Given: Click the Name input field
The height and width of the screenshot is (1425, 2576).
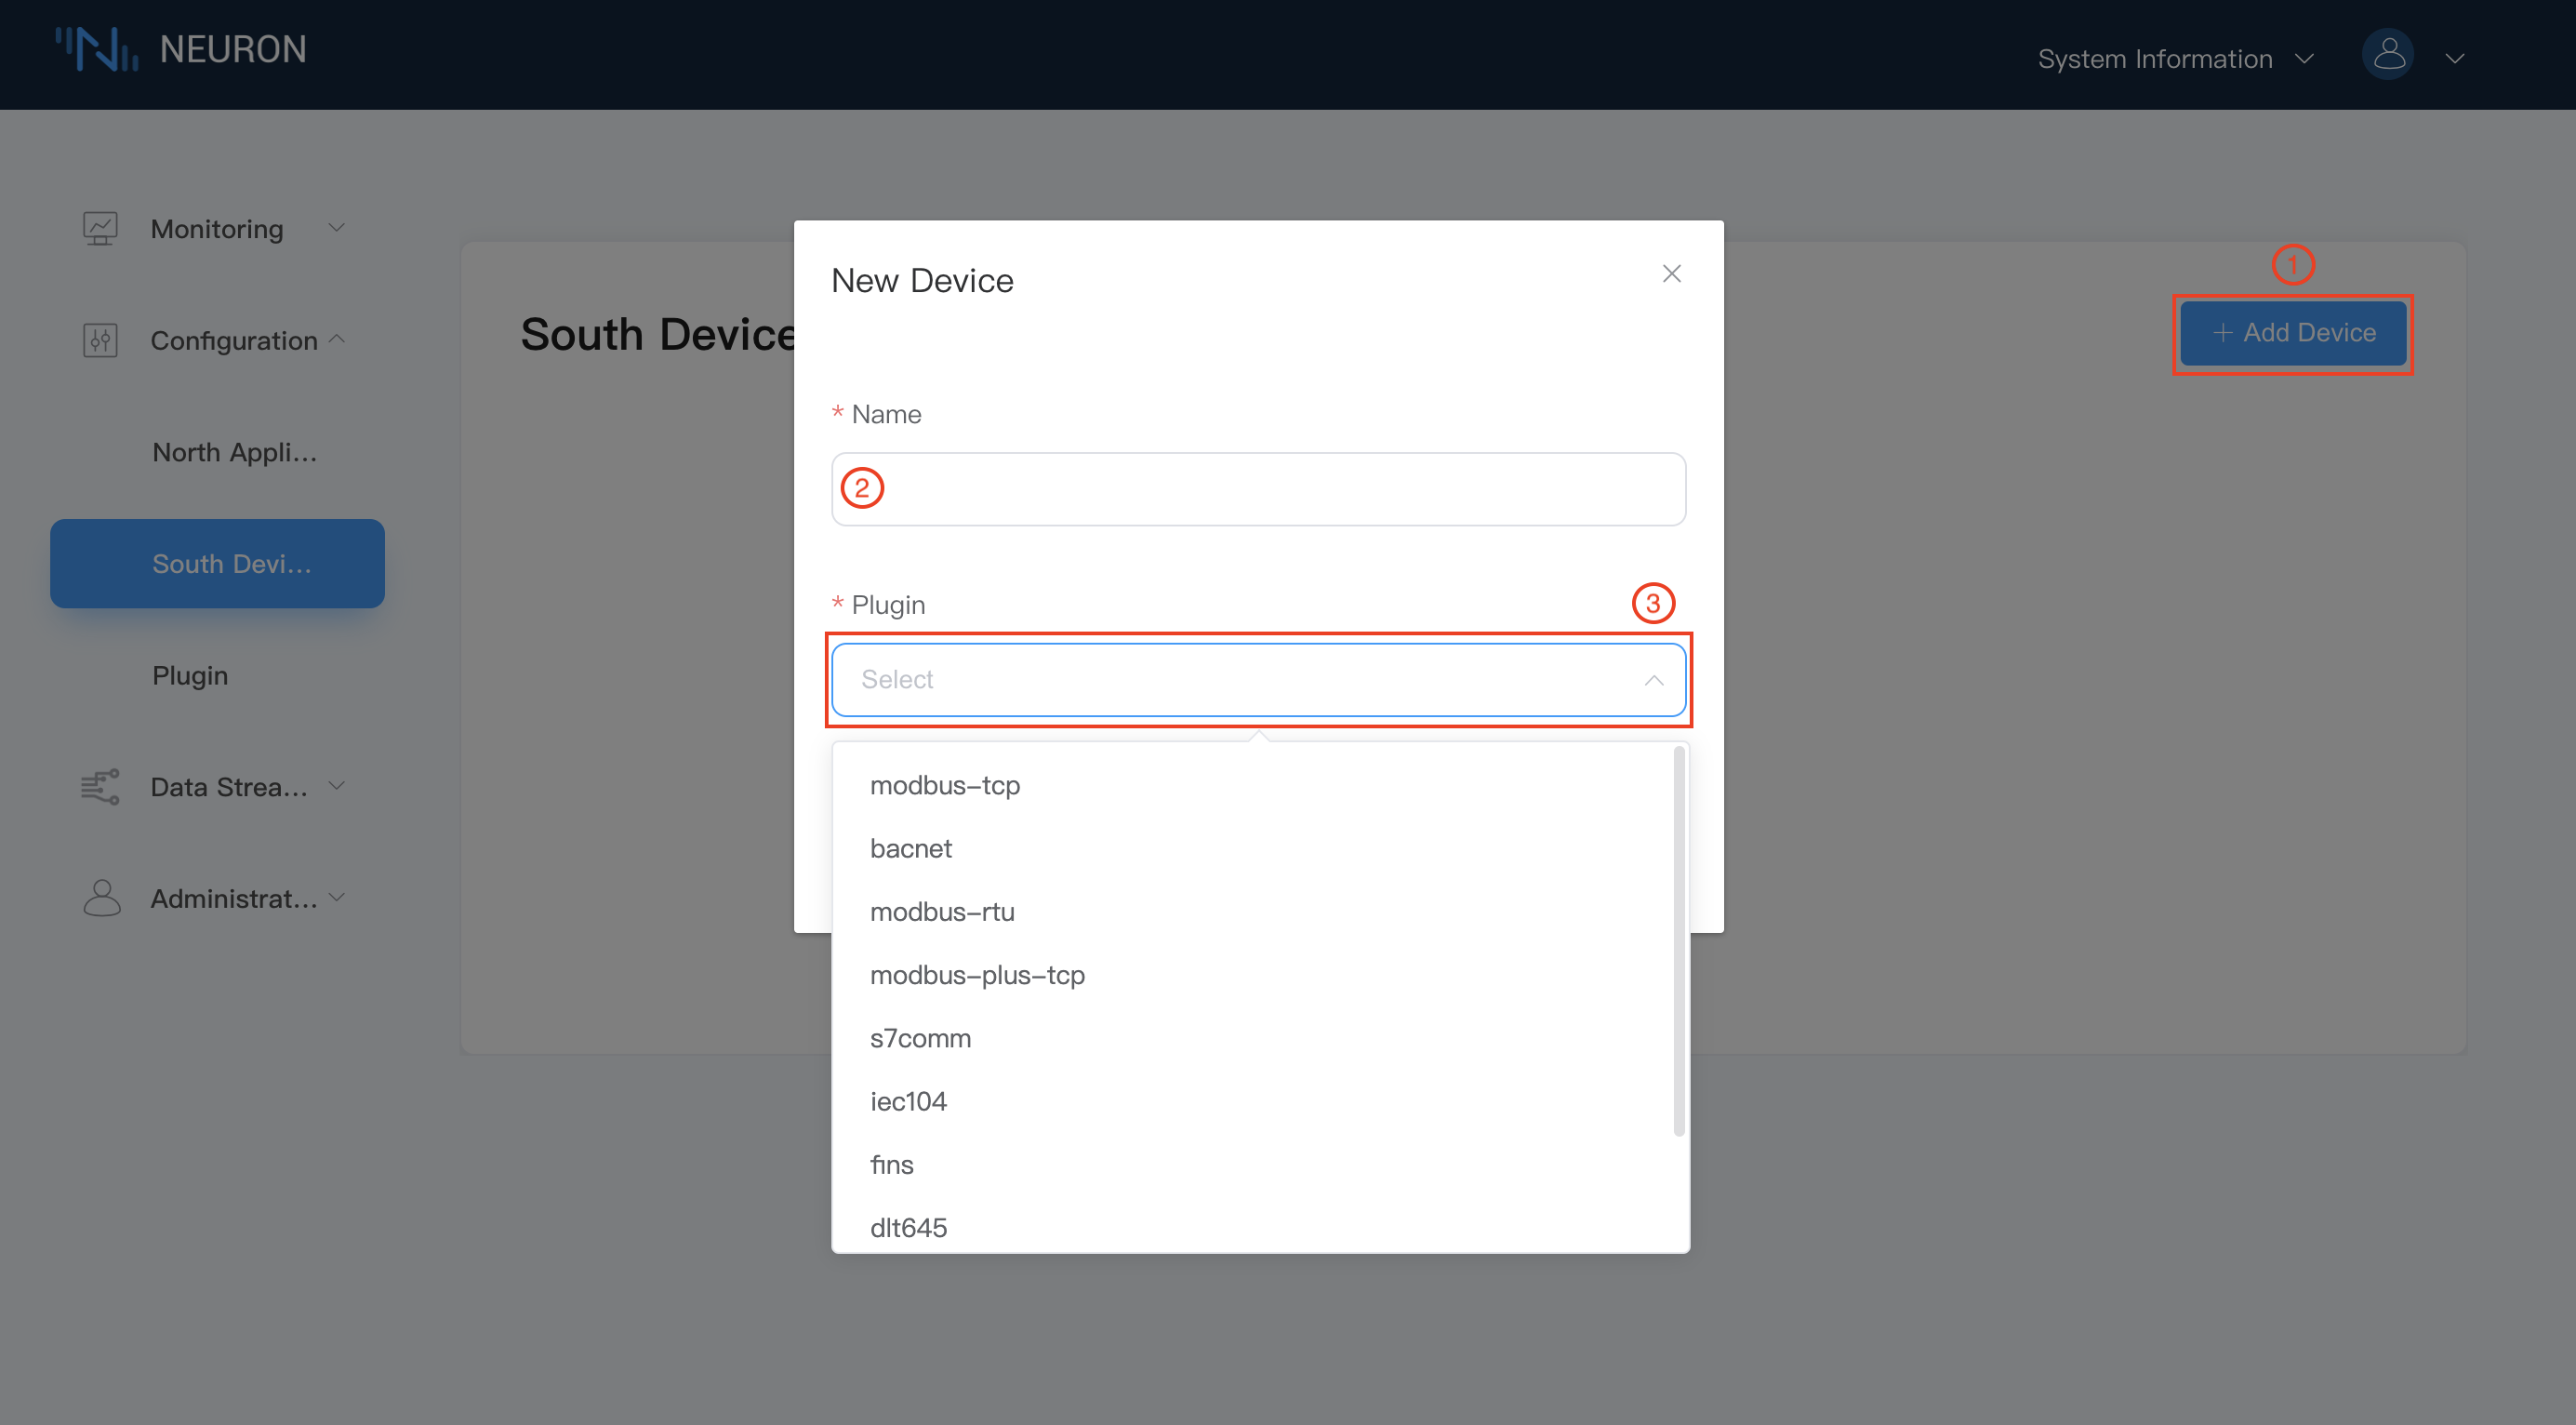Looking at the screenshot, I should pyautogui.click(x=1257, y=488).
